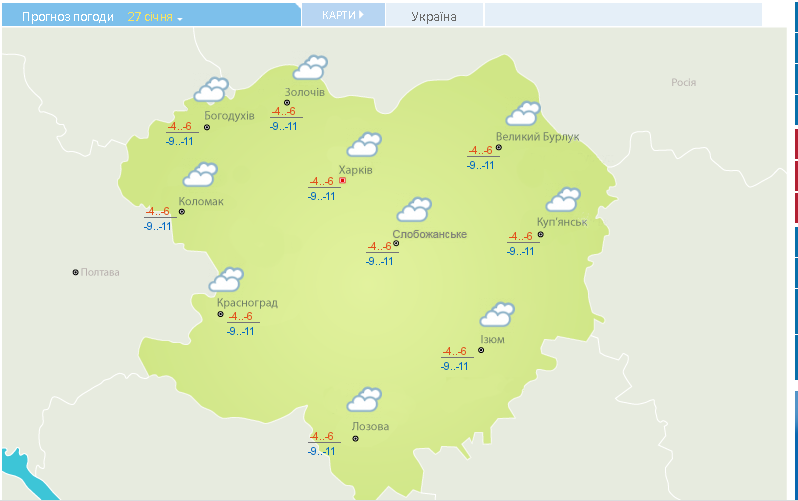The image size is (798, 501).
Task: Open the КАРТИ menu tab
Action: 343,15
